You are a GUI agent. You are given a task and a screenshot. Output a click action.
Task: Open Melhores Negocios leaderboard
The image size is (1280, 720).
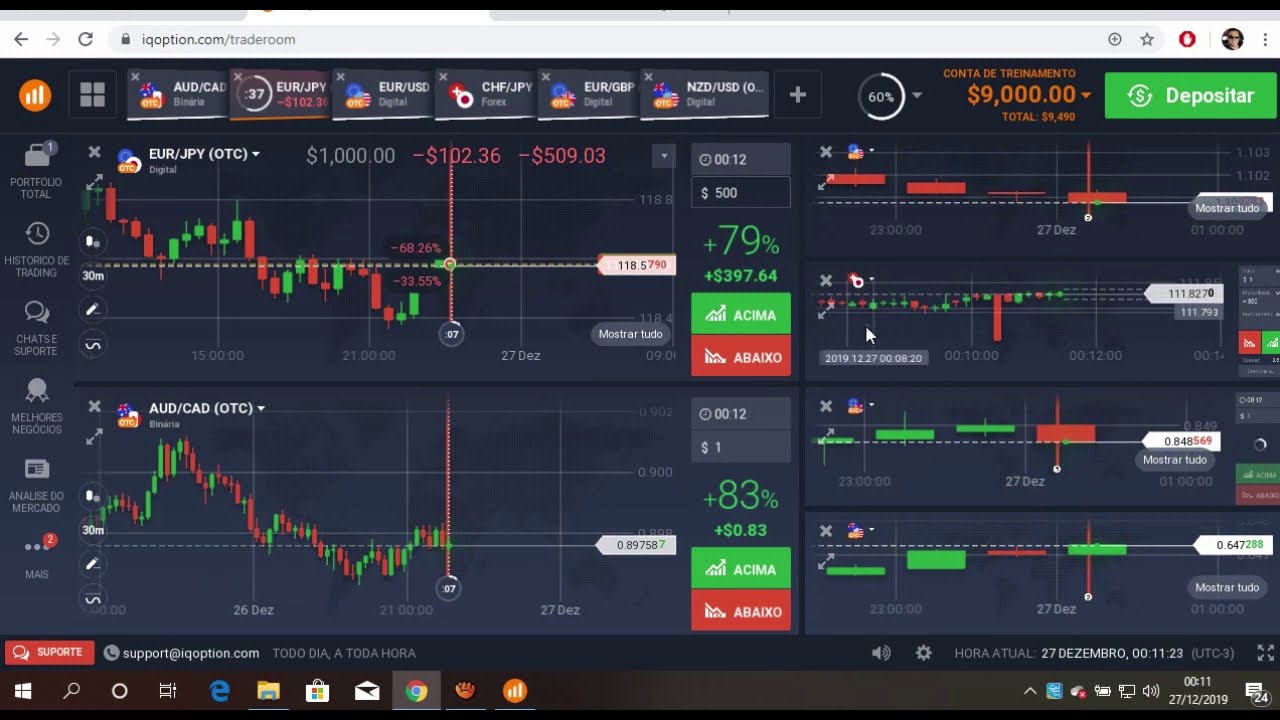click(36, 407)
